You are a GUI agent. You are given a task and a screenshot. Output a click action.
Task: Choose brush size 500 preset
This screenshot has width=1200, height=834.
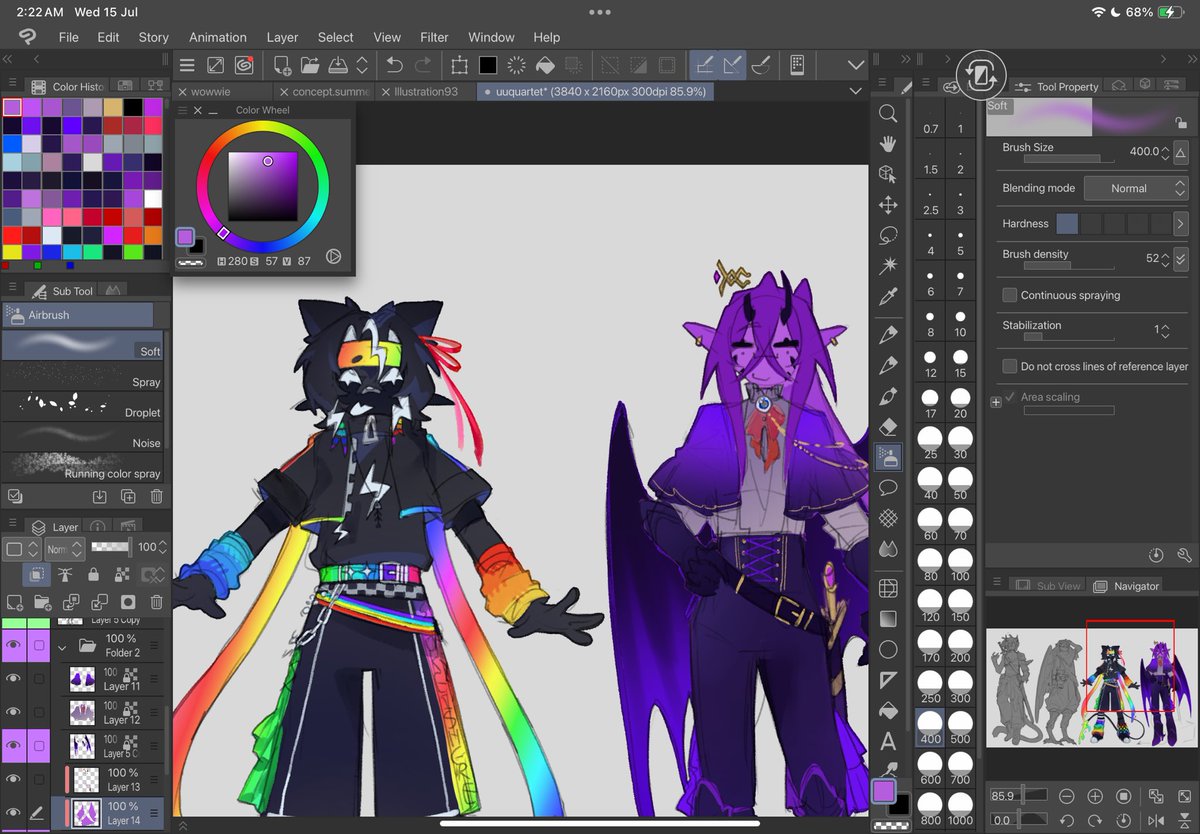[x=961, y=727]
